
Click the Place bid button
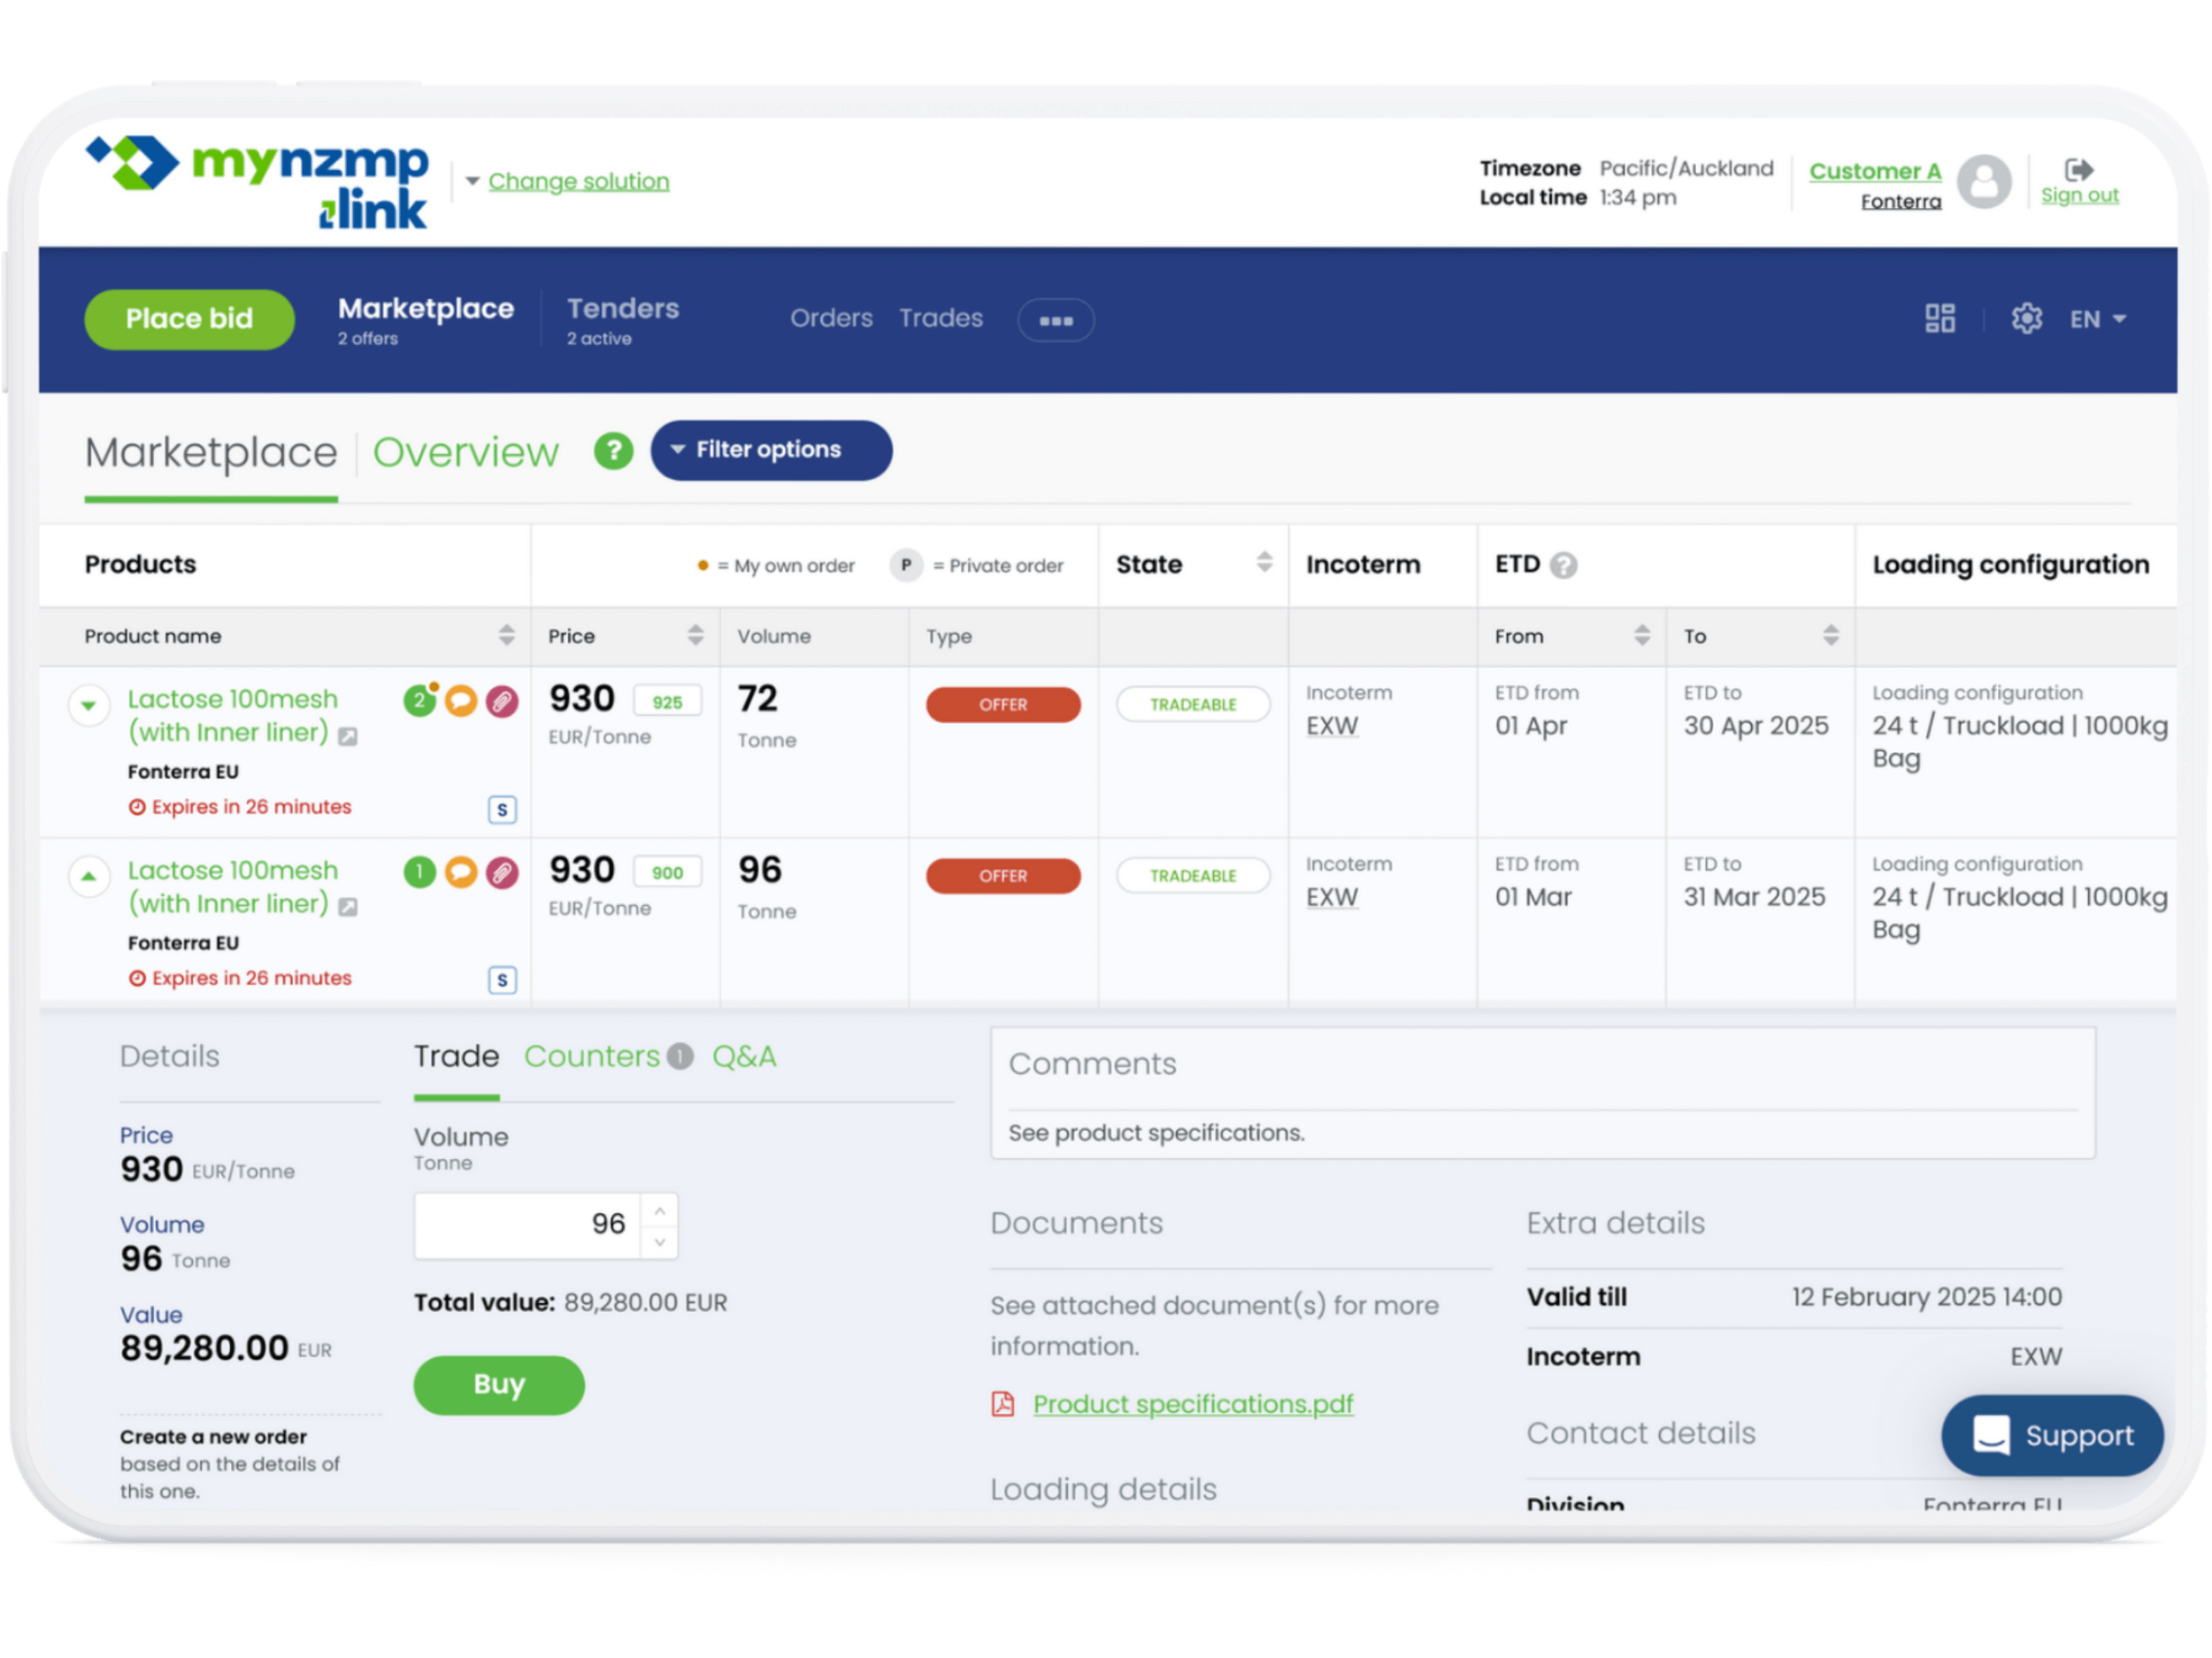tap(189, 319)
